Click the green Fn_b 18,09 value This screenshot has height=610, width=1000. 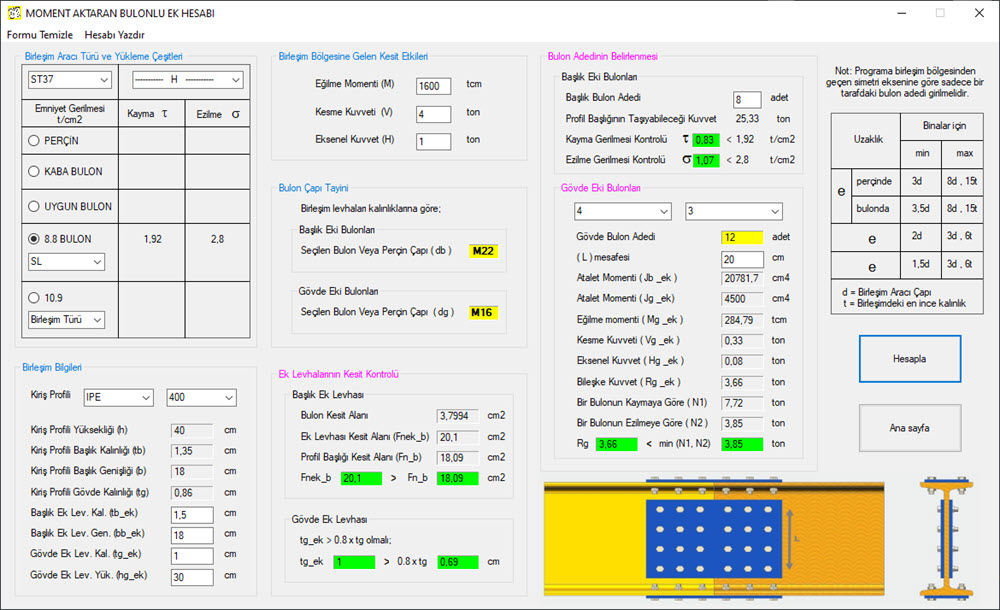coord(458,478)
